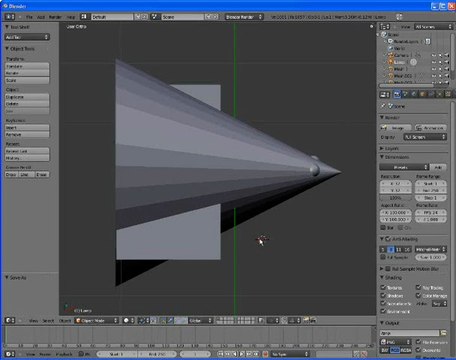Viewport: 456px width, 360px height.
Task: Select the Render properties tab icon
Action: coord(397,95)
